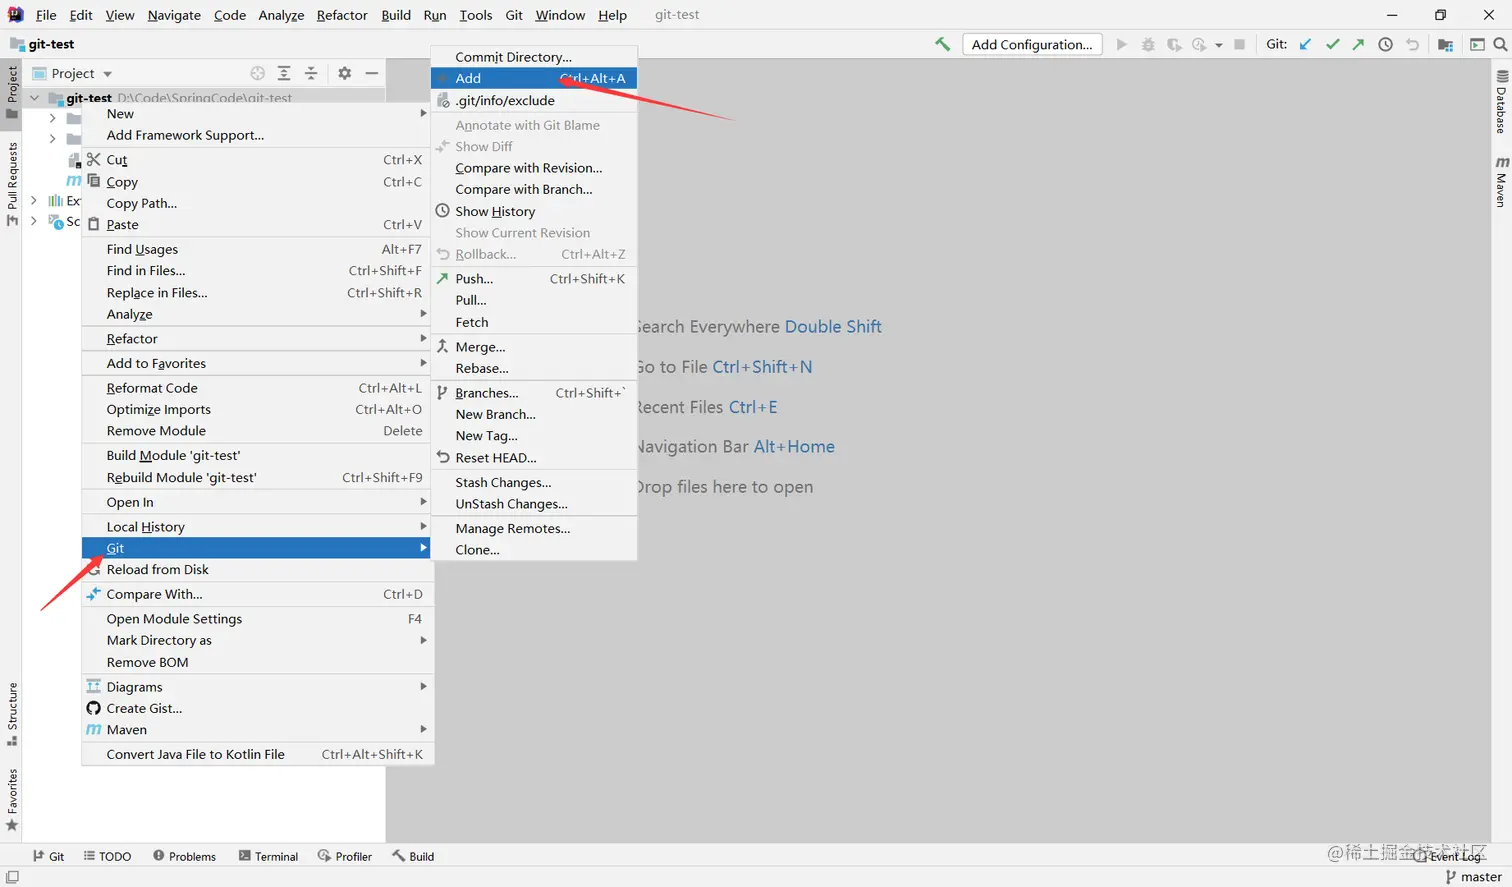Choose Fetch in the Git submenu
Screen dimensions: 1512x887
[x=534, y=322]
